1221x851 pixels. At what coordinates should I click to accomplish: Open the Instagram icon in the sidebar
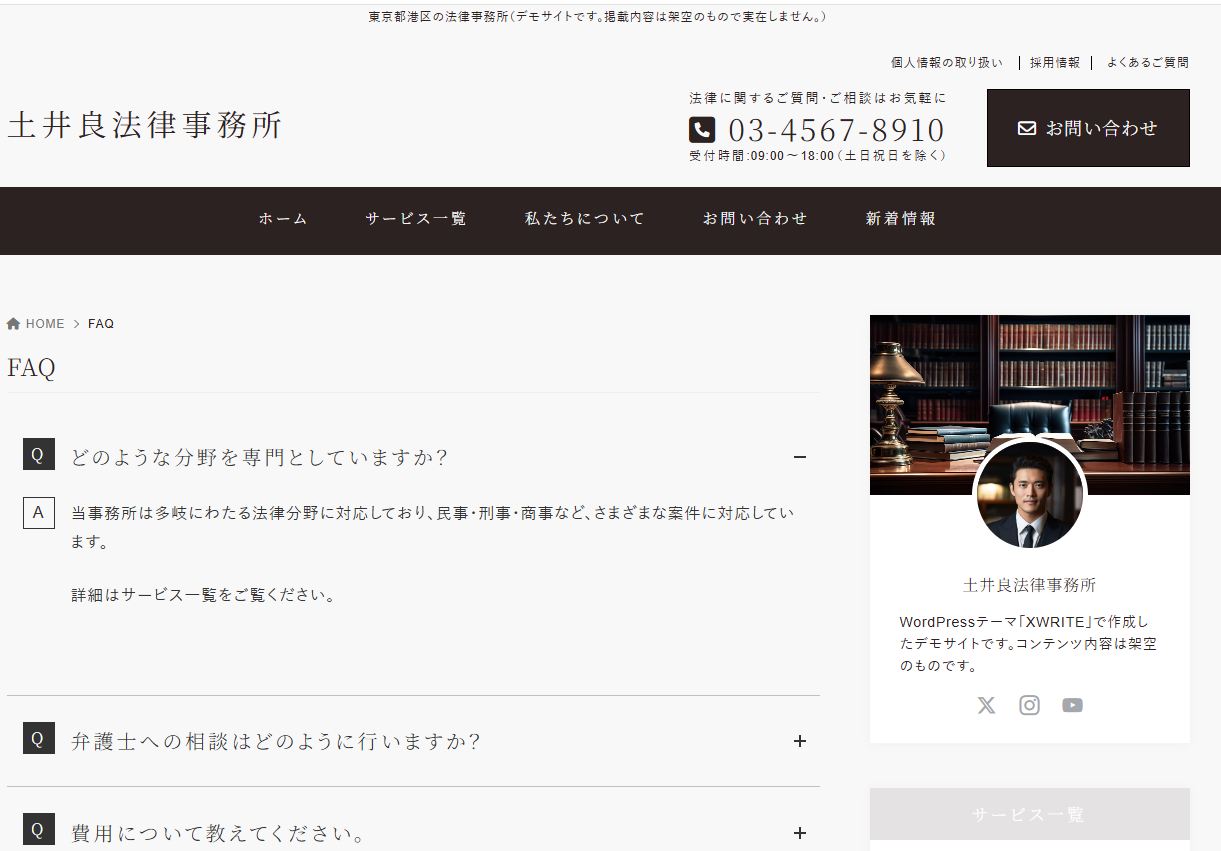1029,705
